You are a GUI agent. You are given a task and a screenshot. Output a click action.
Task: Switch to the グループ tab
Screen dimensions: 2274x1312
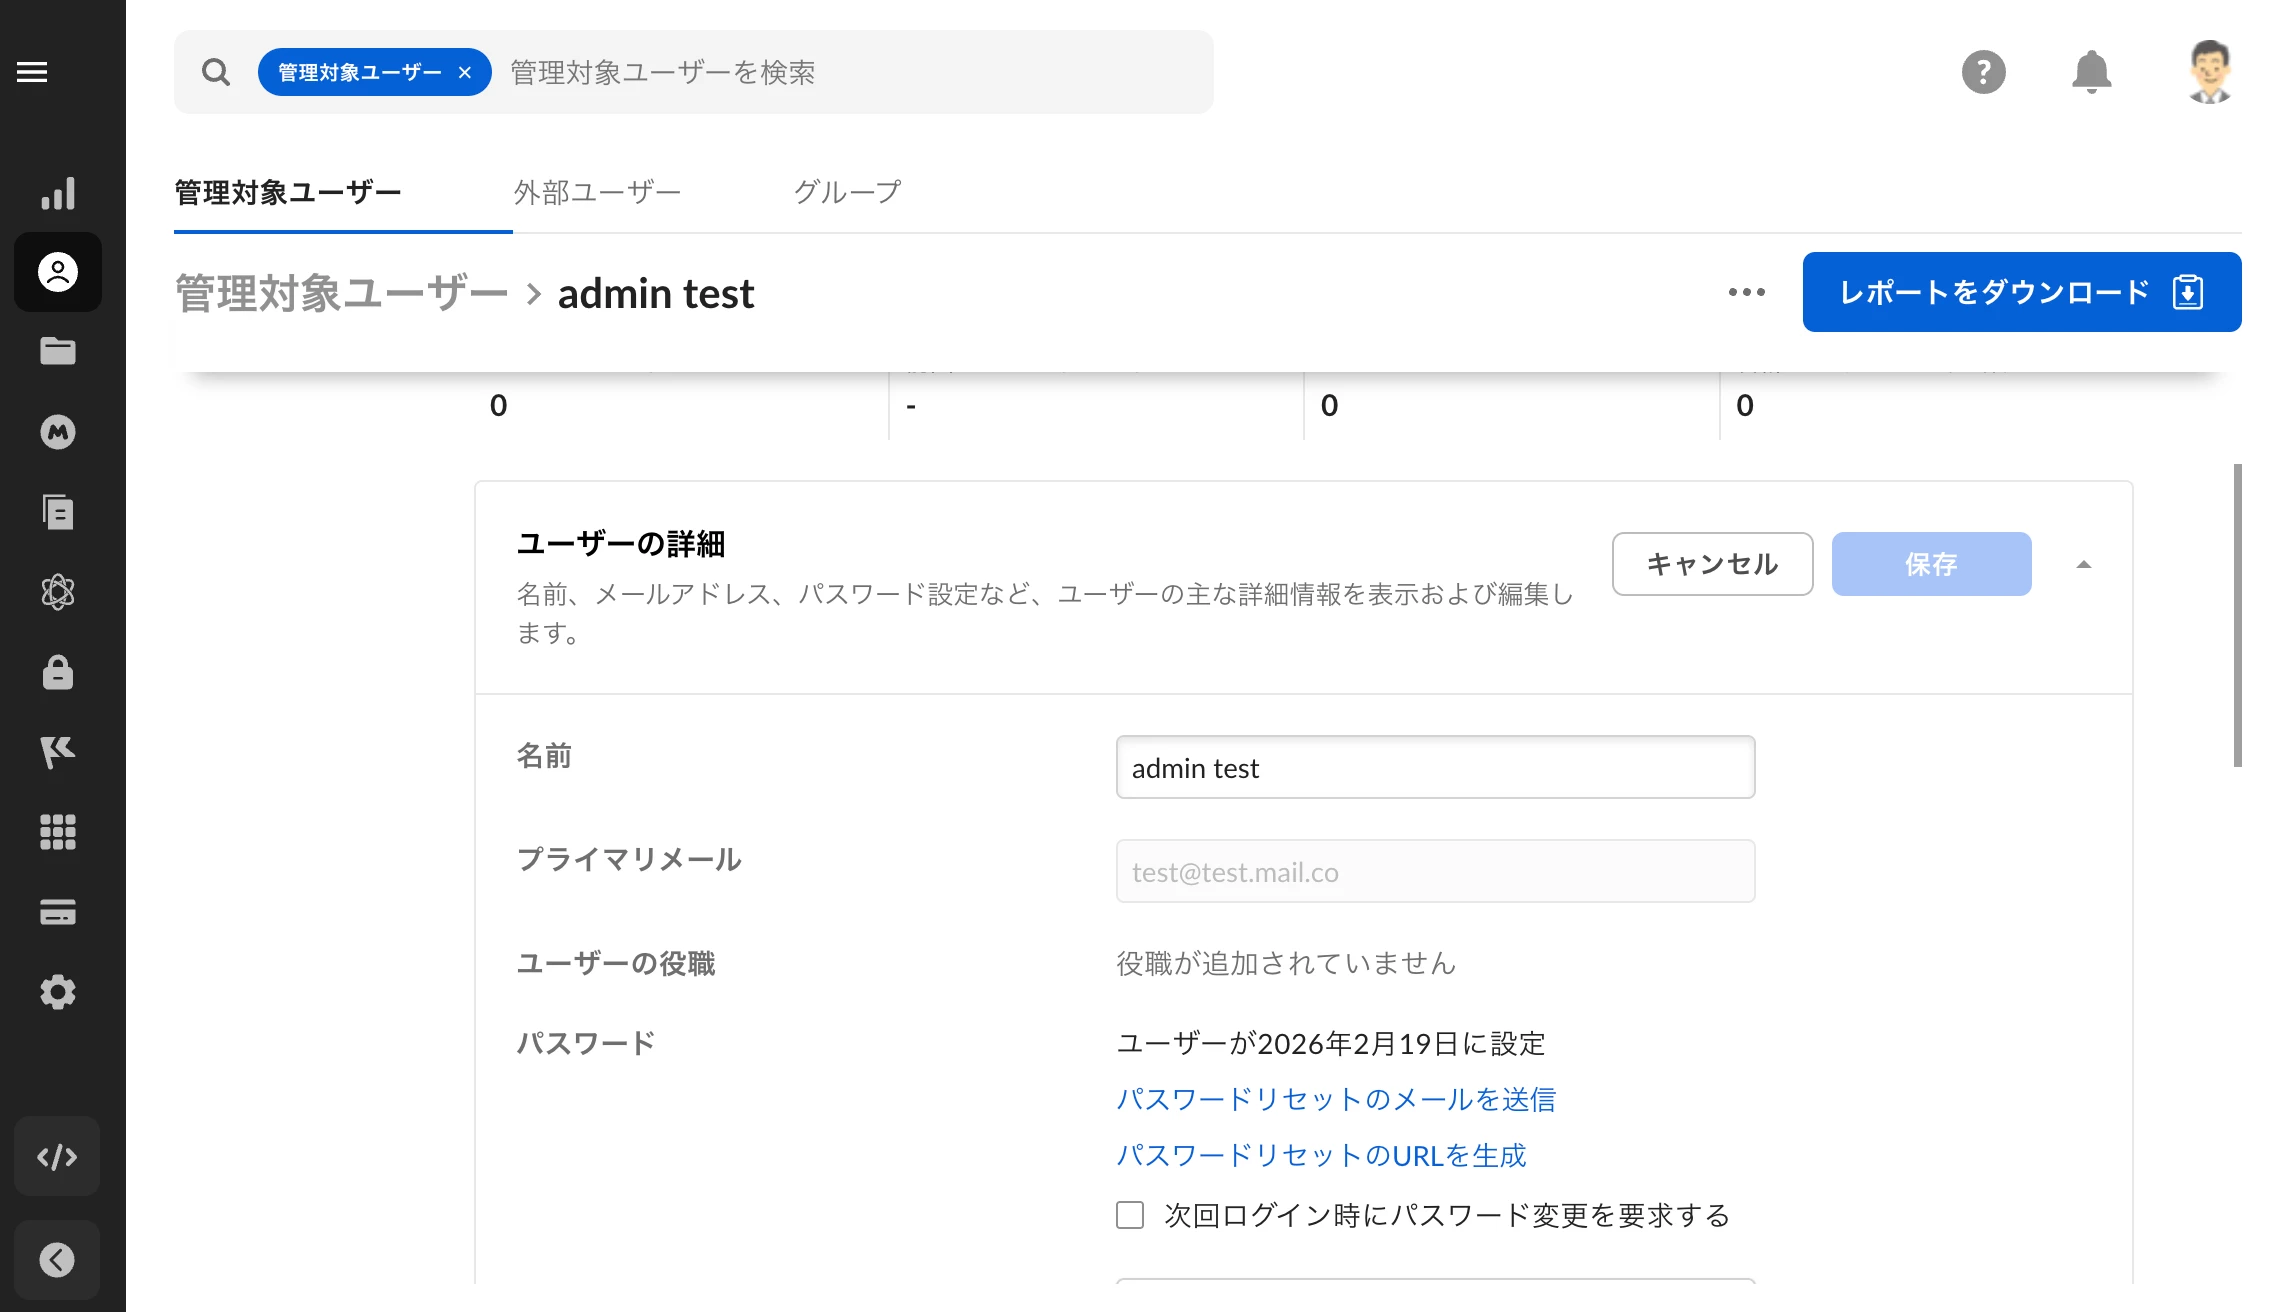(x=847, y=192)
